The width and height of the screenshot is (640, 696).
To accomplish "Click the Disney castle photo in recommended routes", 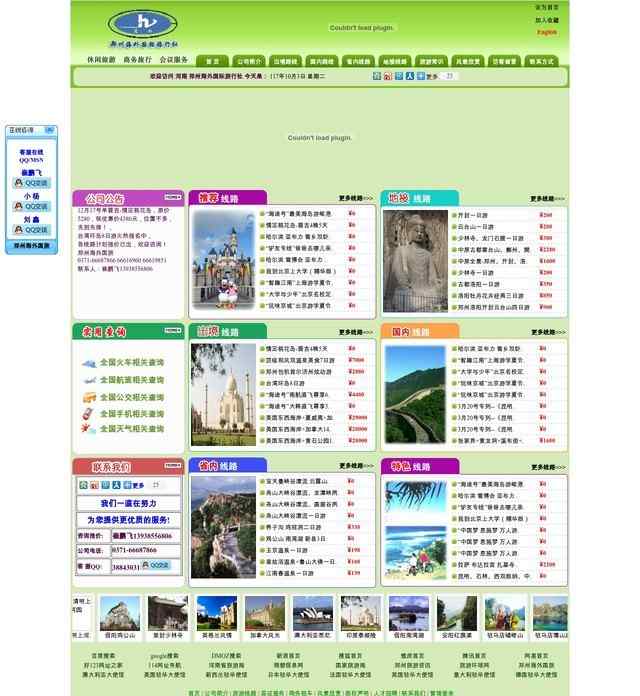I will [224, 260].
